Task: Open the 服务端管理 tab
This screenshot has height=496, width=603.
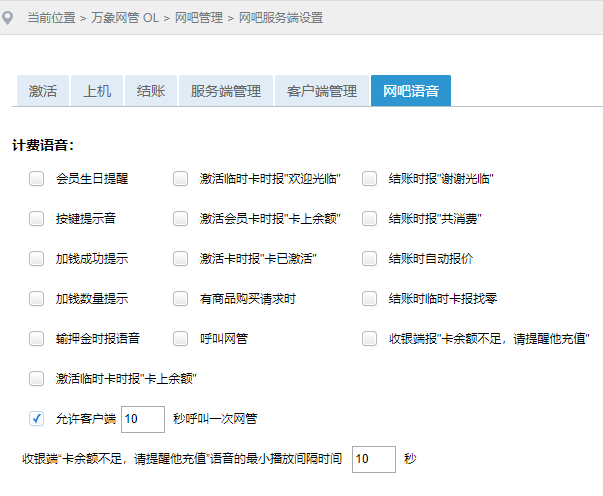Action: click(226, 91)
